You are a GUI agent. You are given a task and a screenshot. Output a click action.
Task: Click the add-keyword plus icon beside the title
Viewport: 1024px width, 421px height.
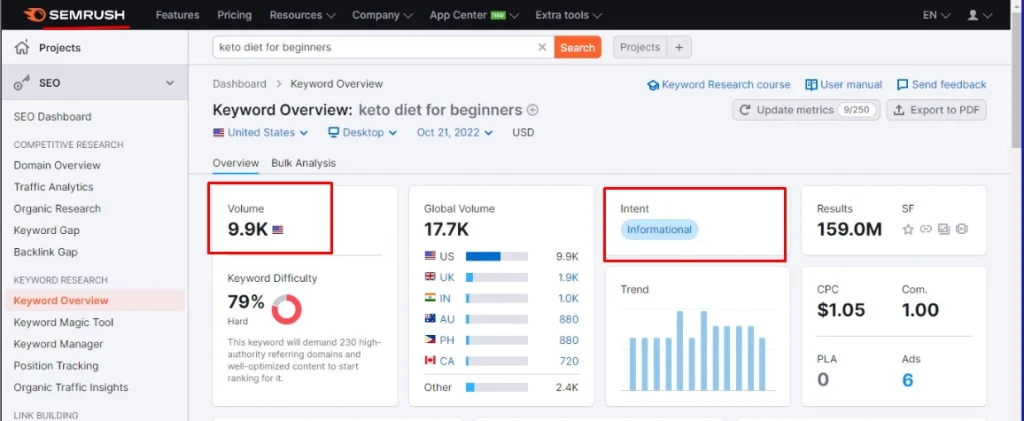pyautogui.click(x=533, y=110)
